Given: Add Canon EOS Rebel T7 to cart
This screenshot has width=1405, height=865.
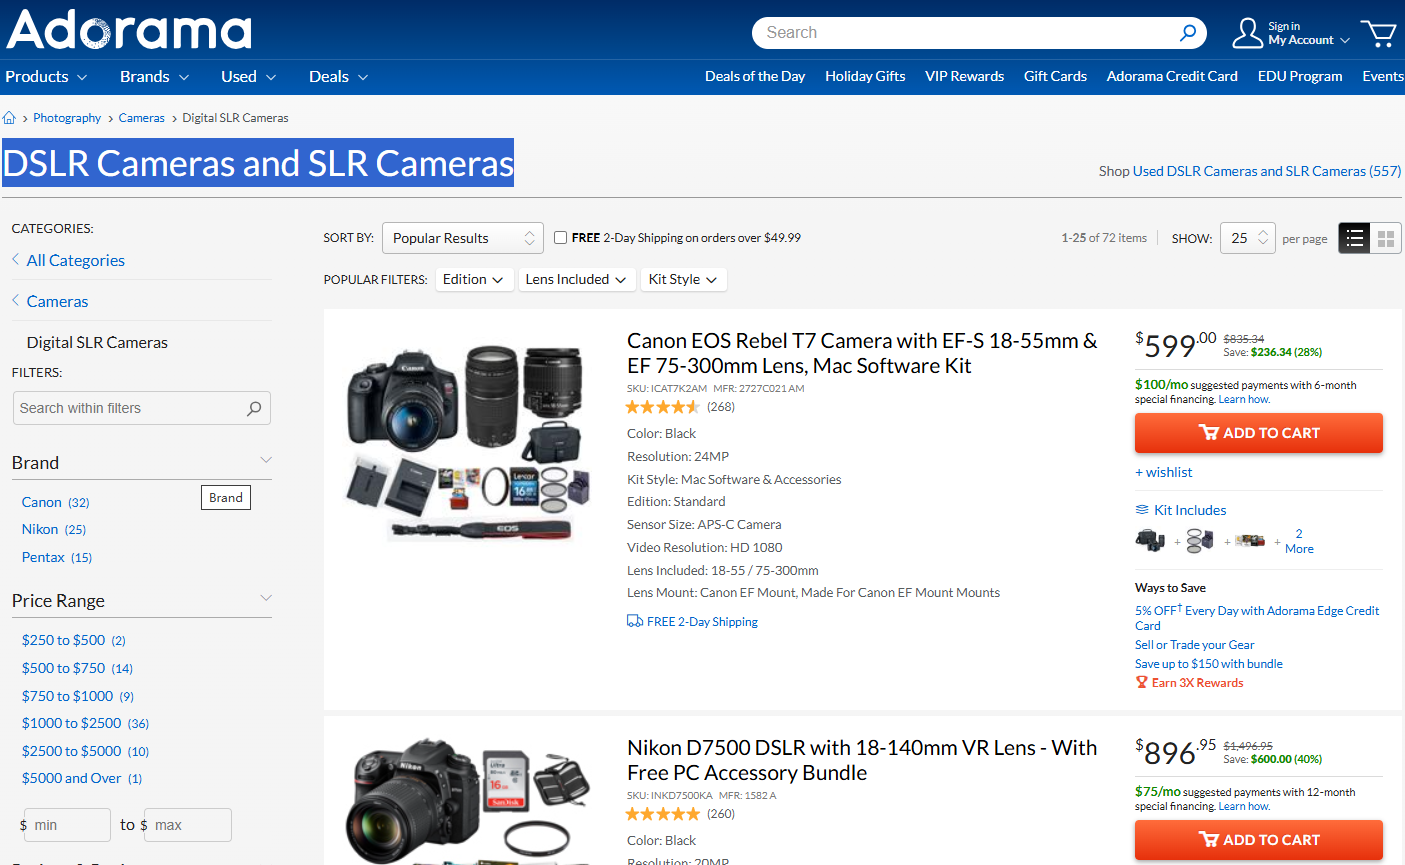Looking at the screenshot, I should 1259,433.
